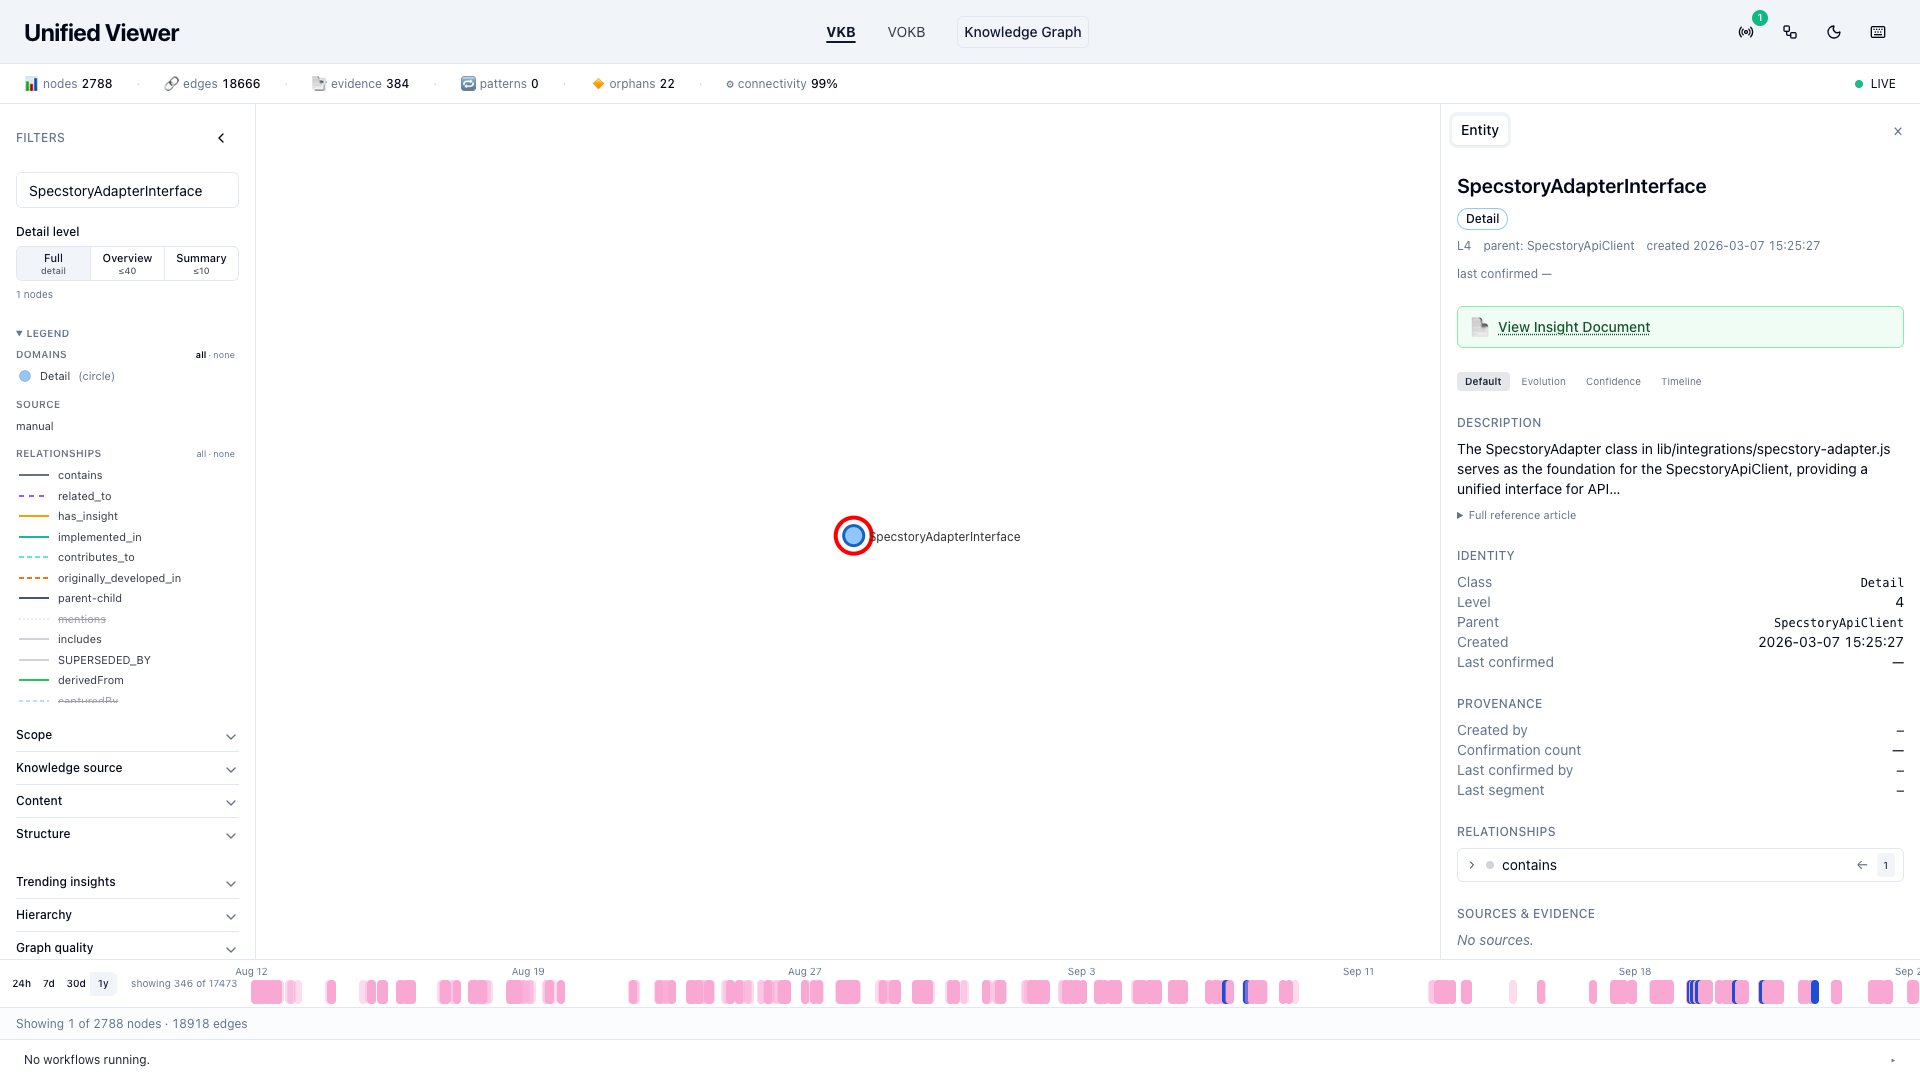The height and width of the screenshot is (1080, 1920).
Task: Click the incoming arrow on contains relationship
Action: pyautogui.click(x=1862, y=865)
